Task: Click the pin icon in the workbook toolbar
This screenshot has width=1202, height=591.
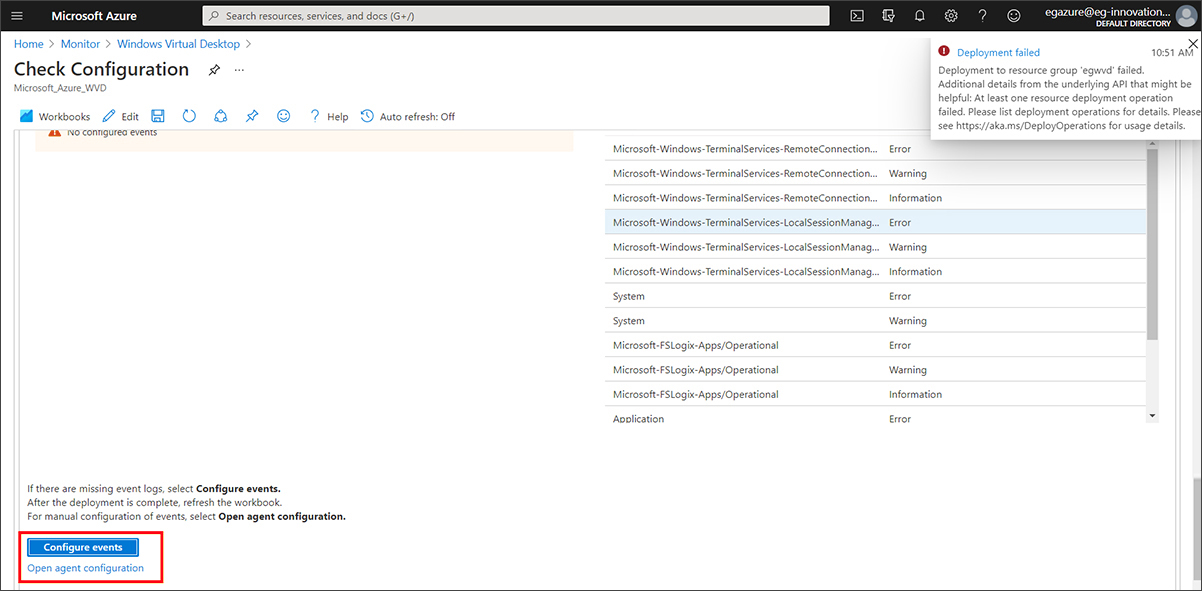Action: pos(252,116)
